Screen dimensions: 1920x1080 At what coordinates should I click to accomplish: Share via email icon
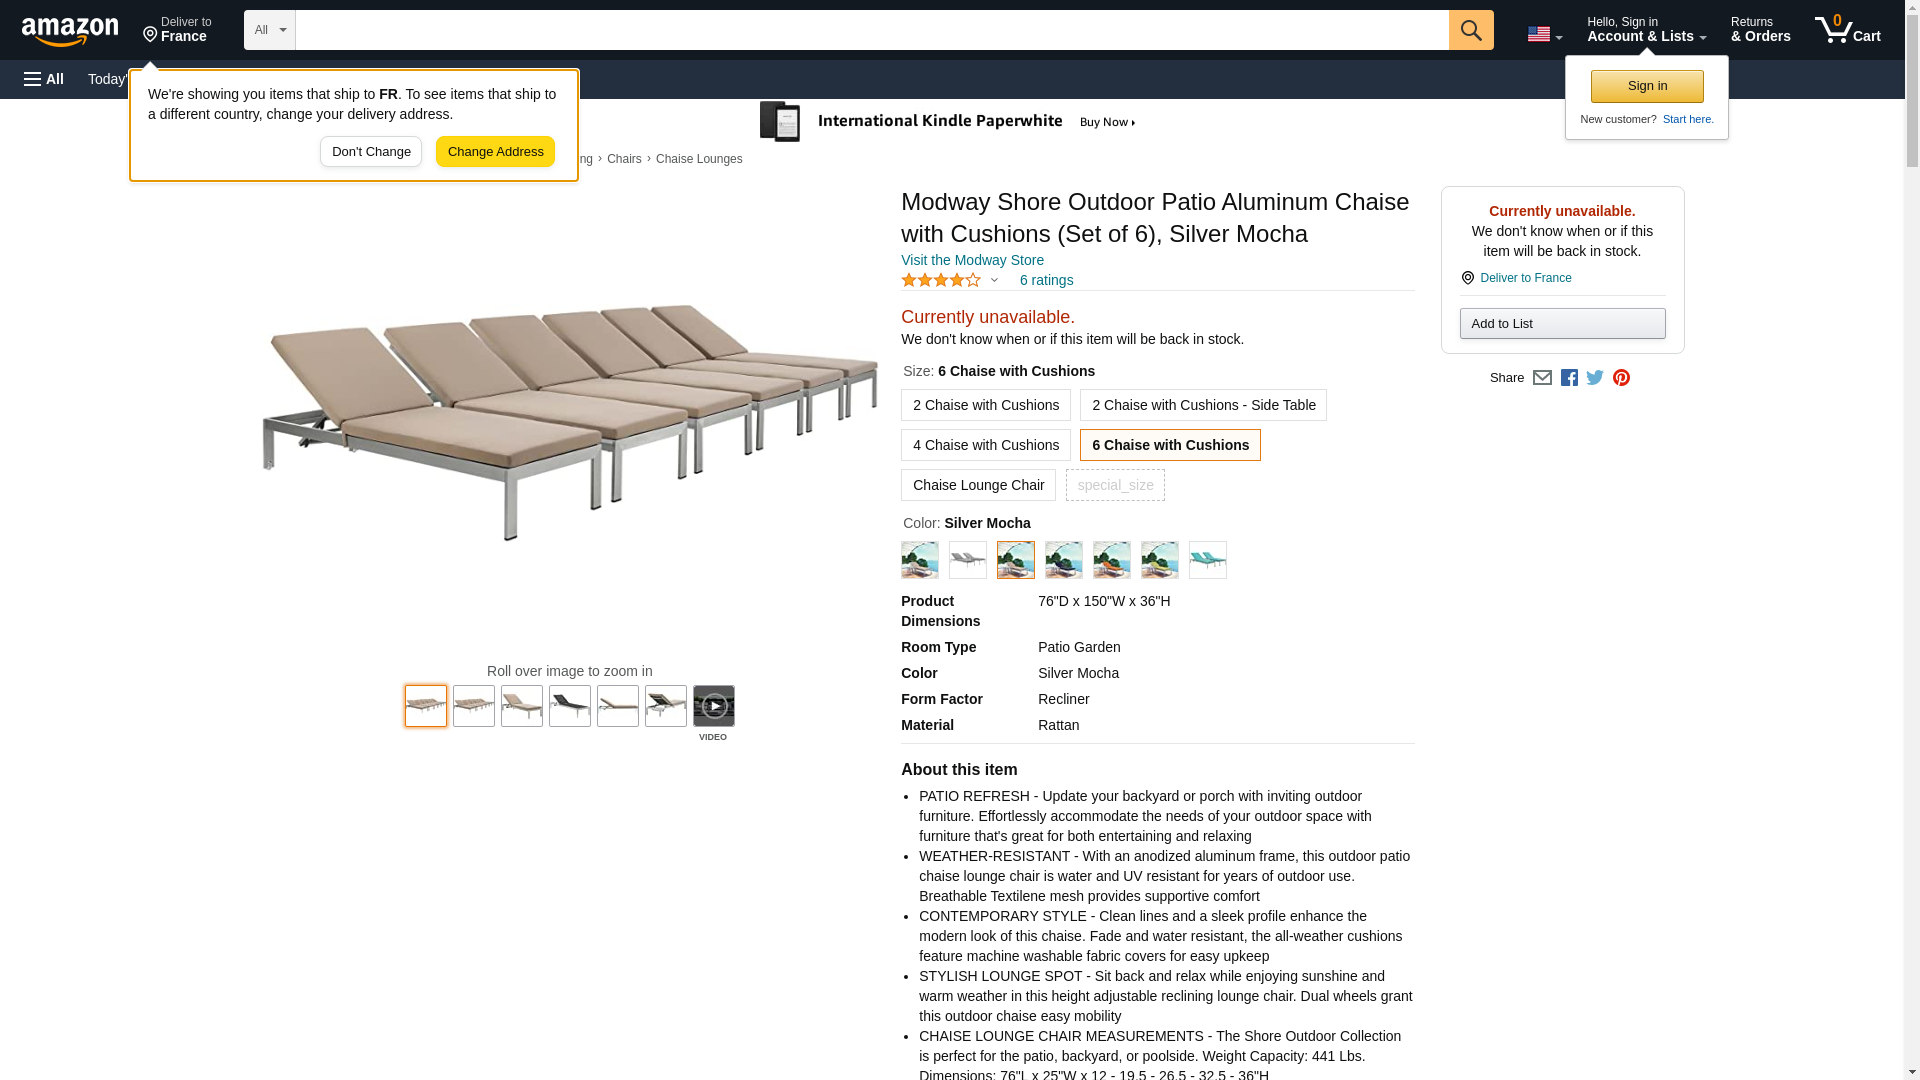tap(1542, 378)
